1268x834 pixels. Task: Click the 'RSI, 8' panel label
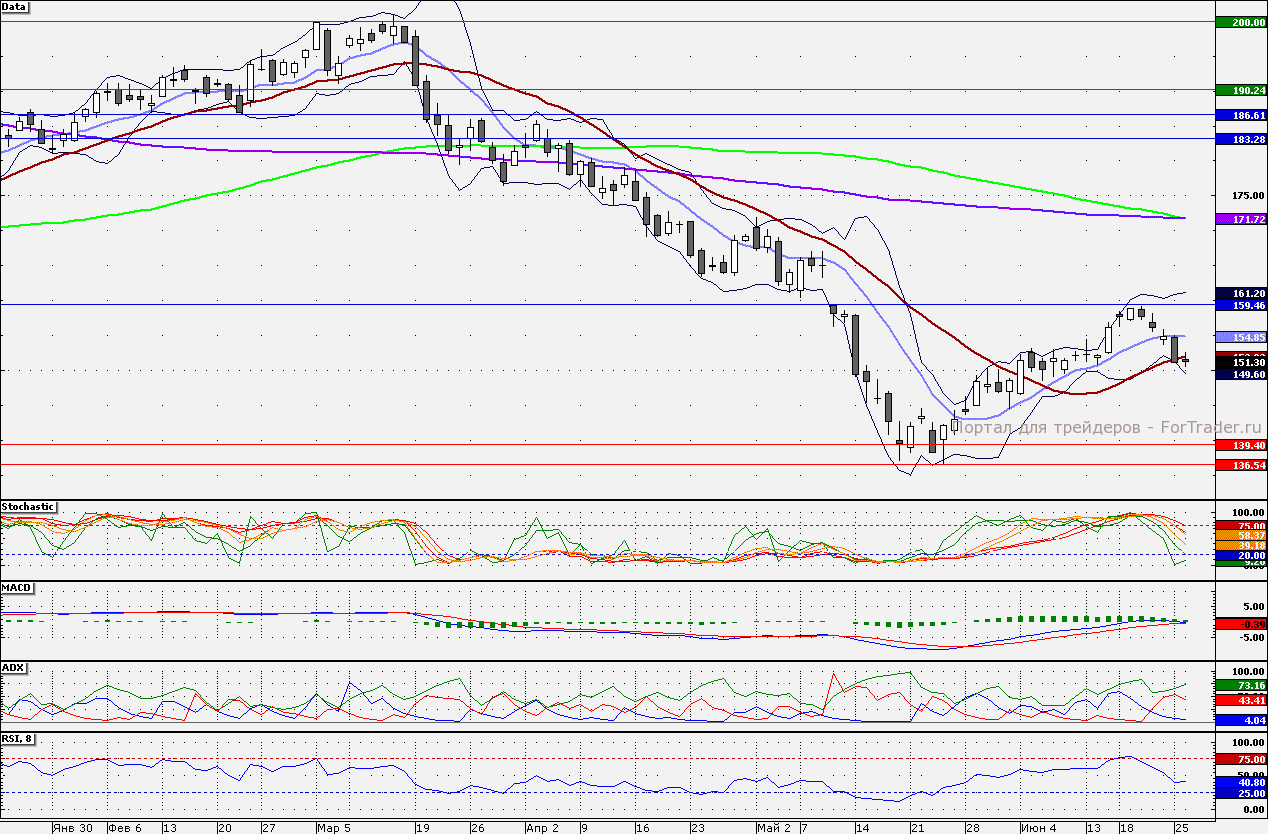point(20,739)
